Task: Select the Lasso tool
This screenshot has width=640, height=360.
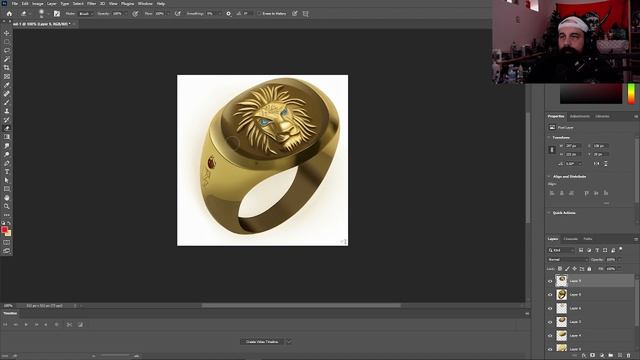Action: [x=7, y=50]
